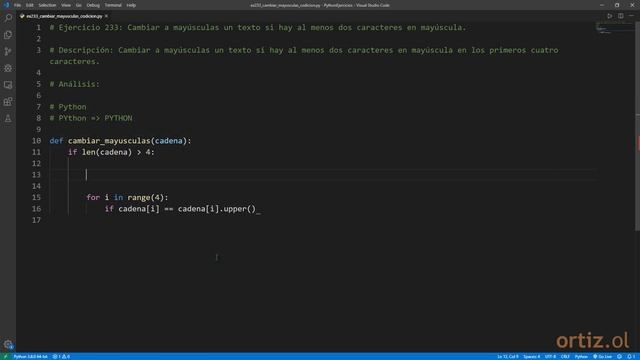Click 'cadena[i].upper()' on line 16

pos(217,209)
